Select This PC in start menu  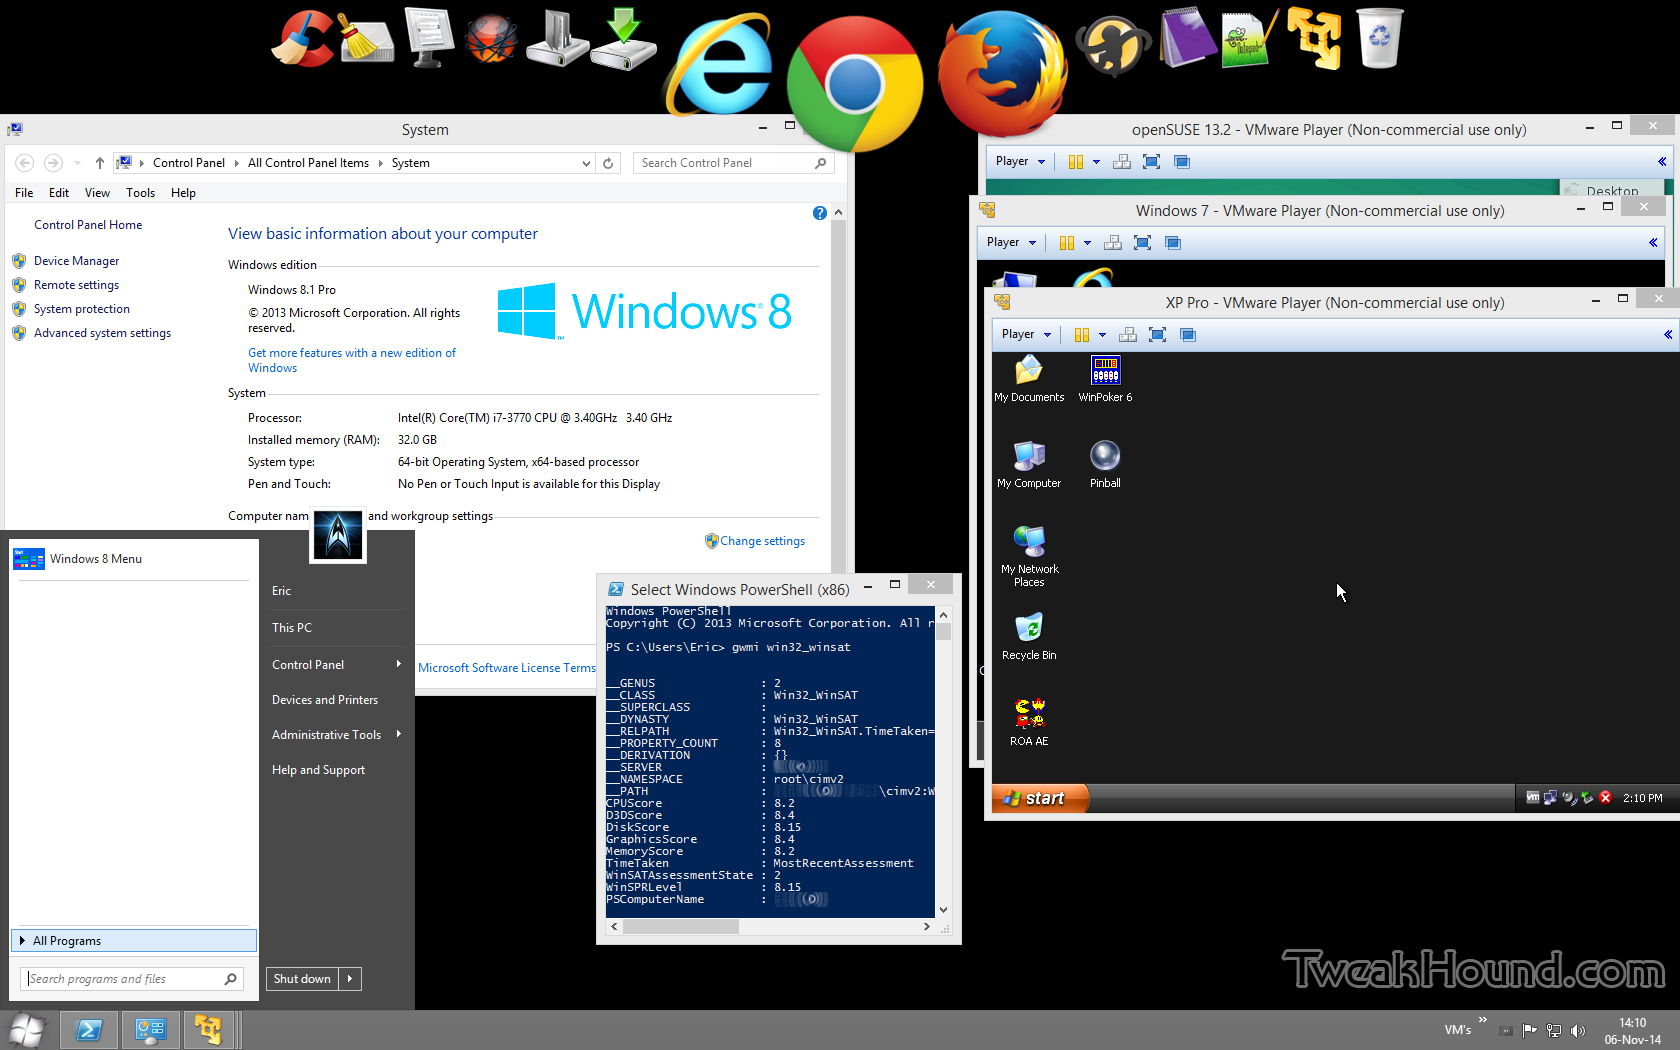pyautogui.click(x=292, y=628)
